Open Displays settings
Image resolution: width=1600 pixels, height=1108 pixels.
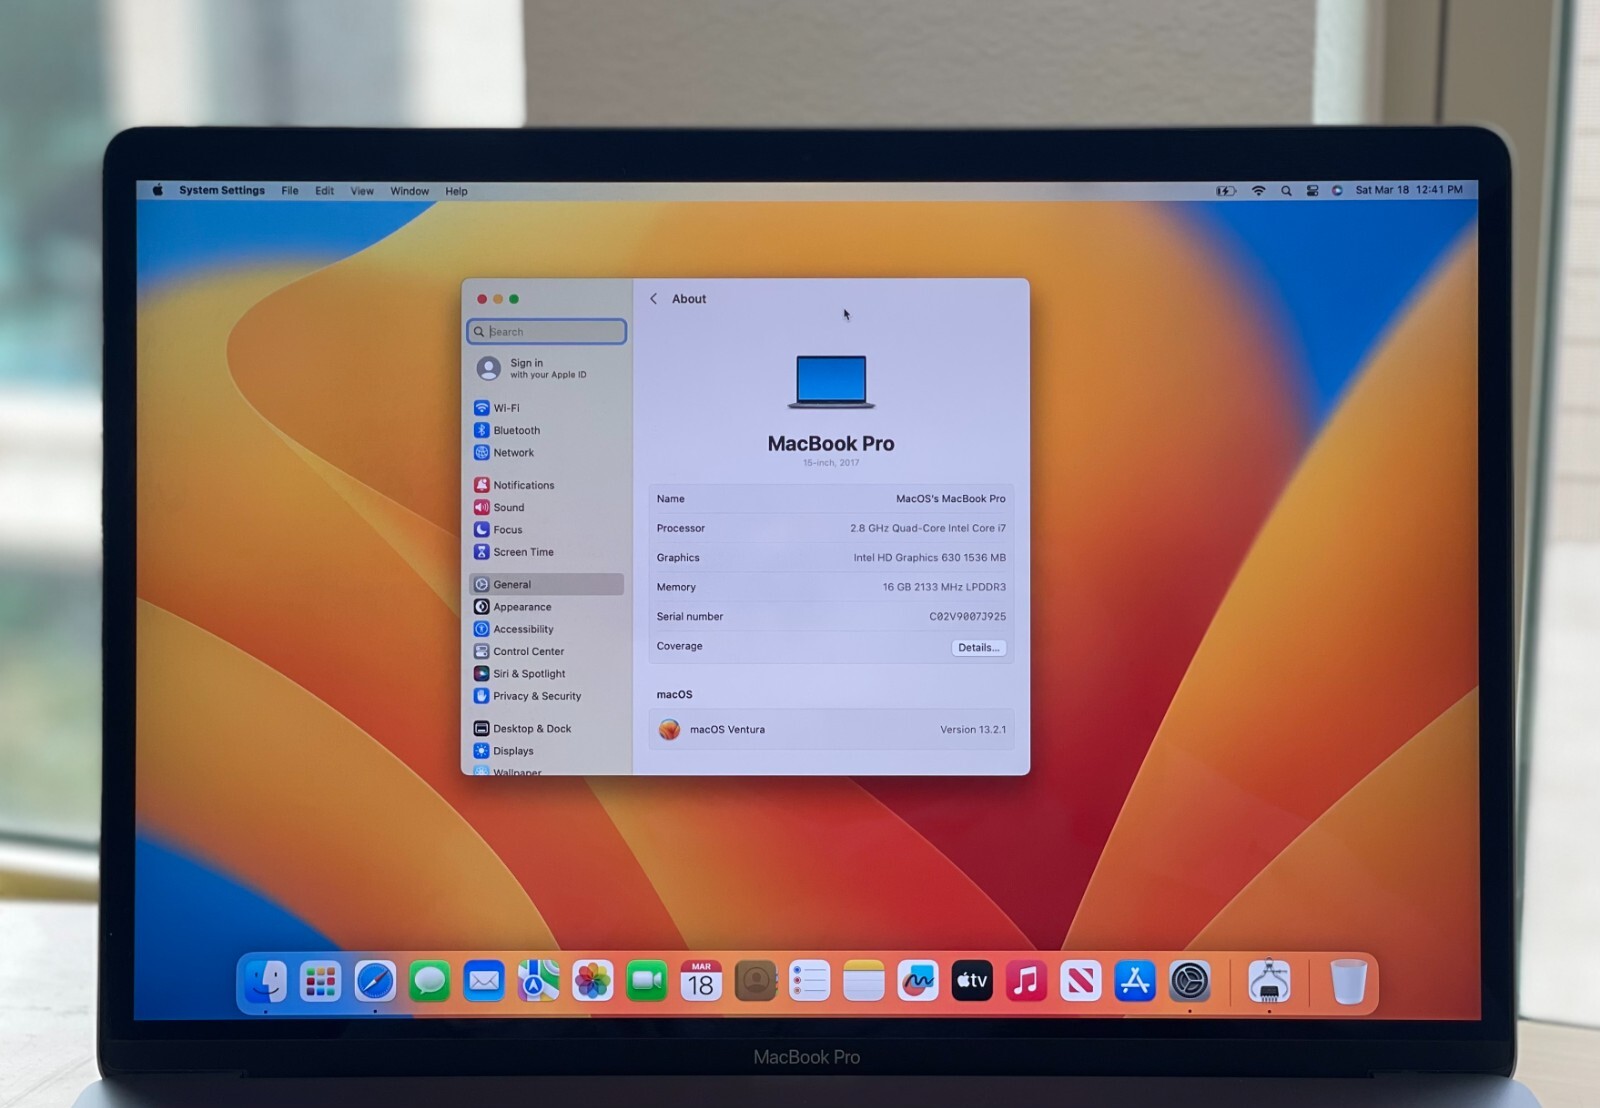(x=547, y=751)
